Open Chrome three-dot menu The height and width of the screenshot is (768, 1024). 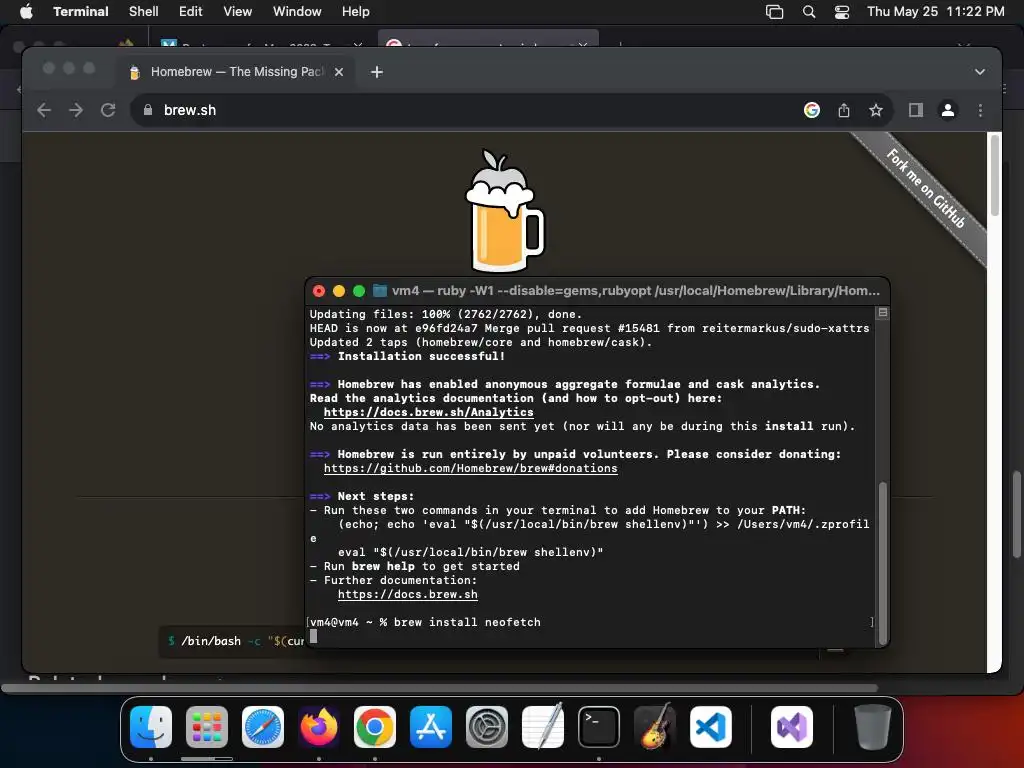pyautogui.click(x=980, y=110)
